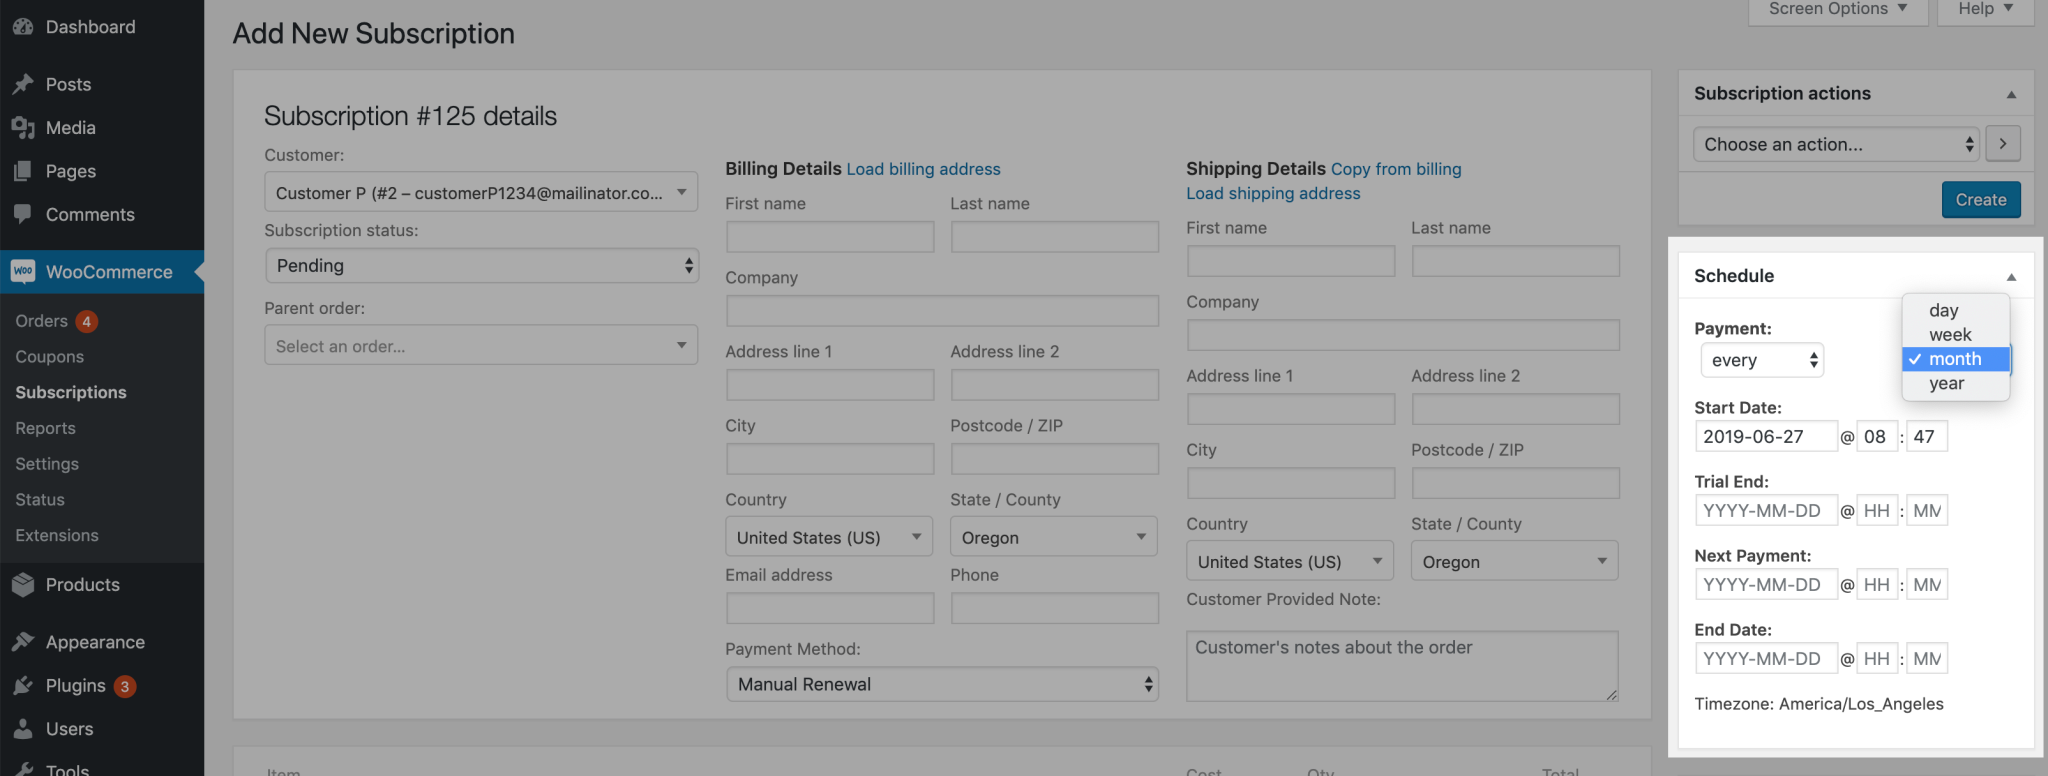
Task: Open the Subscription status dropdown
Action: tap(481, 266)
